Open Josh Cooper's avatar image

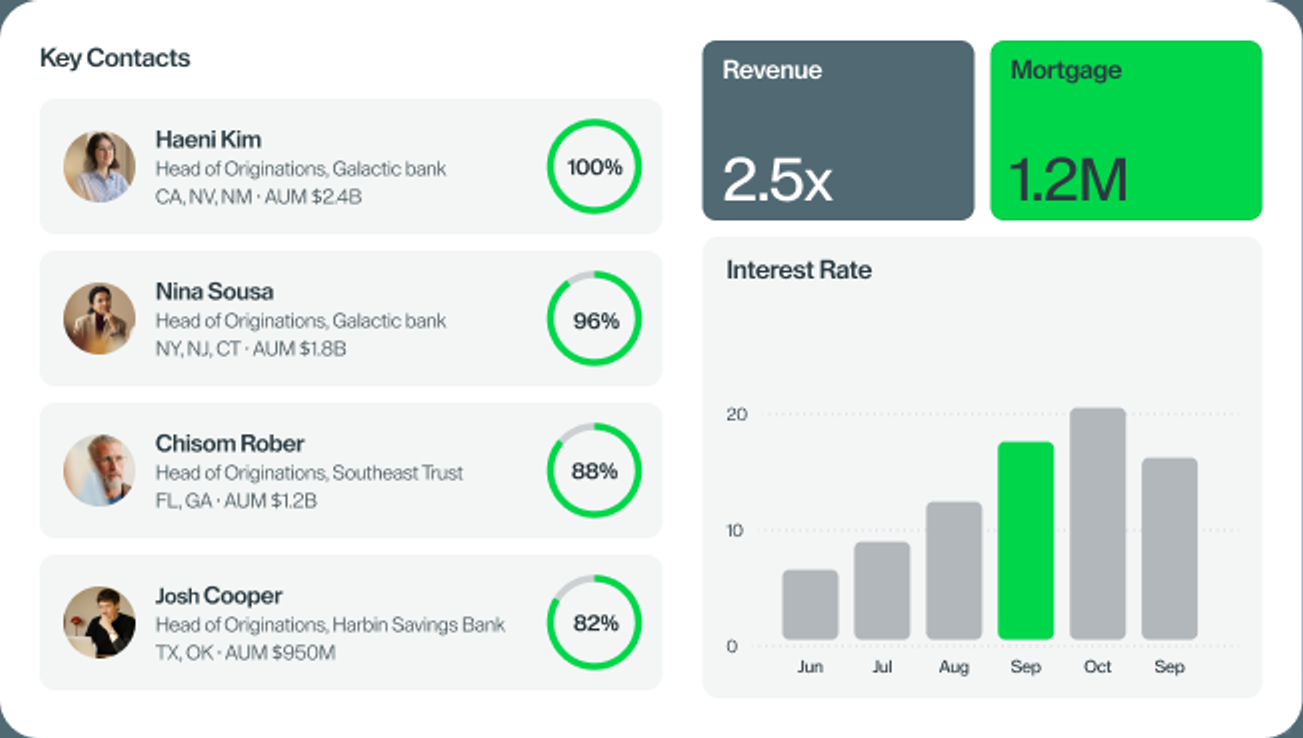(99, 622)
